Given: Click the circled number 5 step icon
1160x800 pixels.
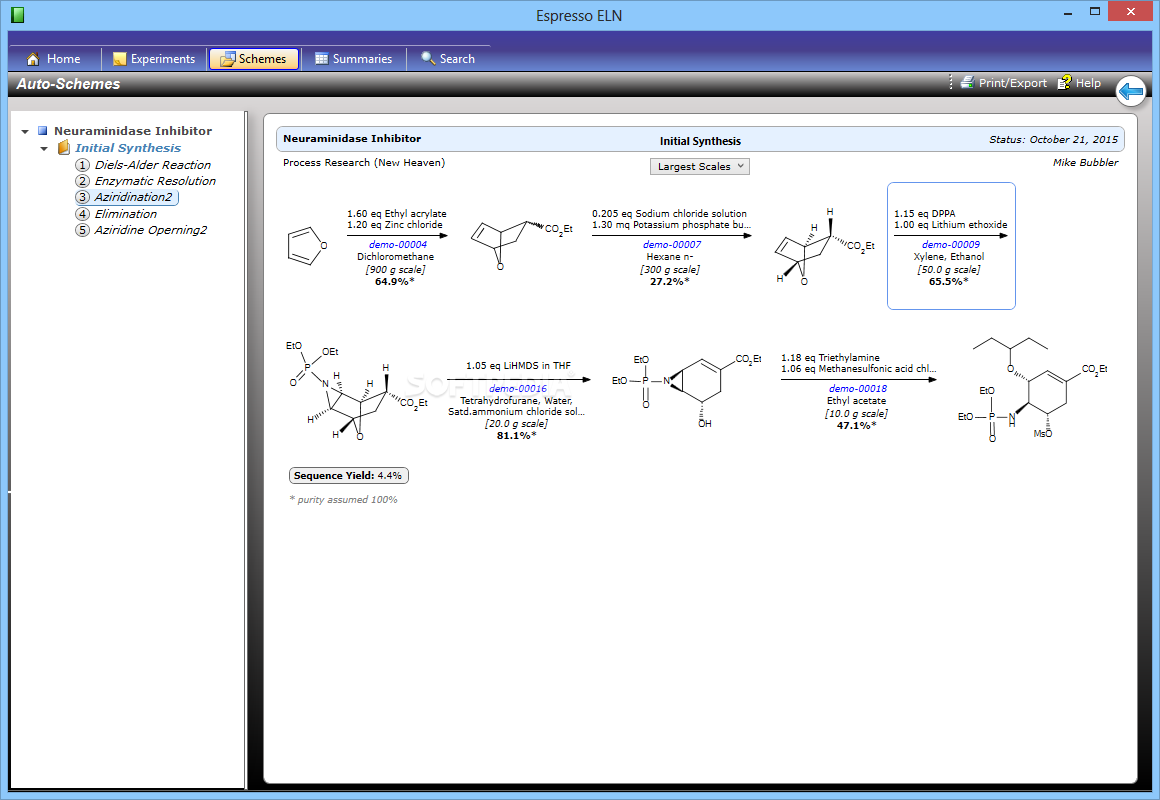Looking at the screenshot, I should point(82,230).
